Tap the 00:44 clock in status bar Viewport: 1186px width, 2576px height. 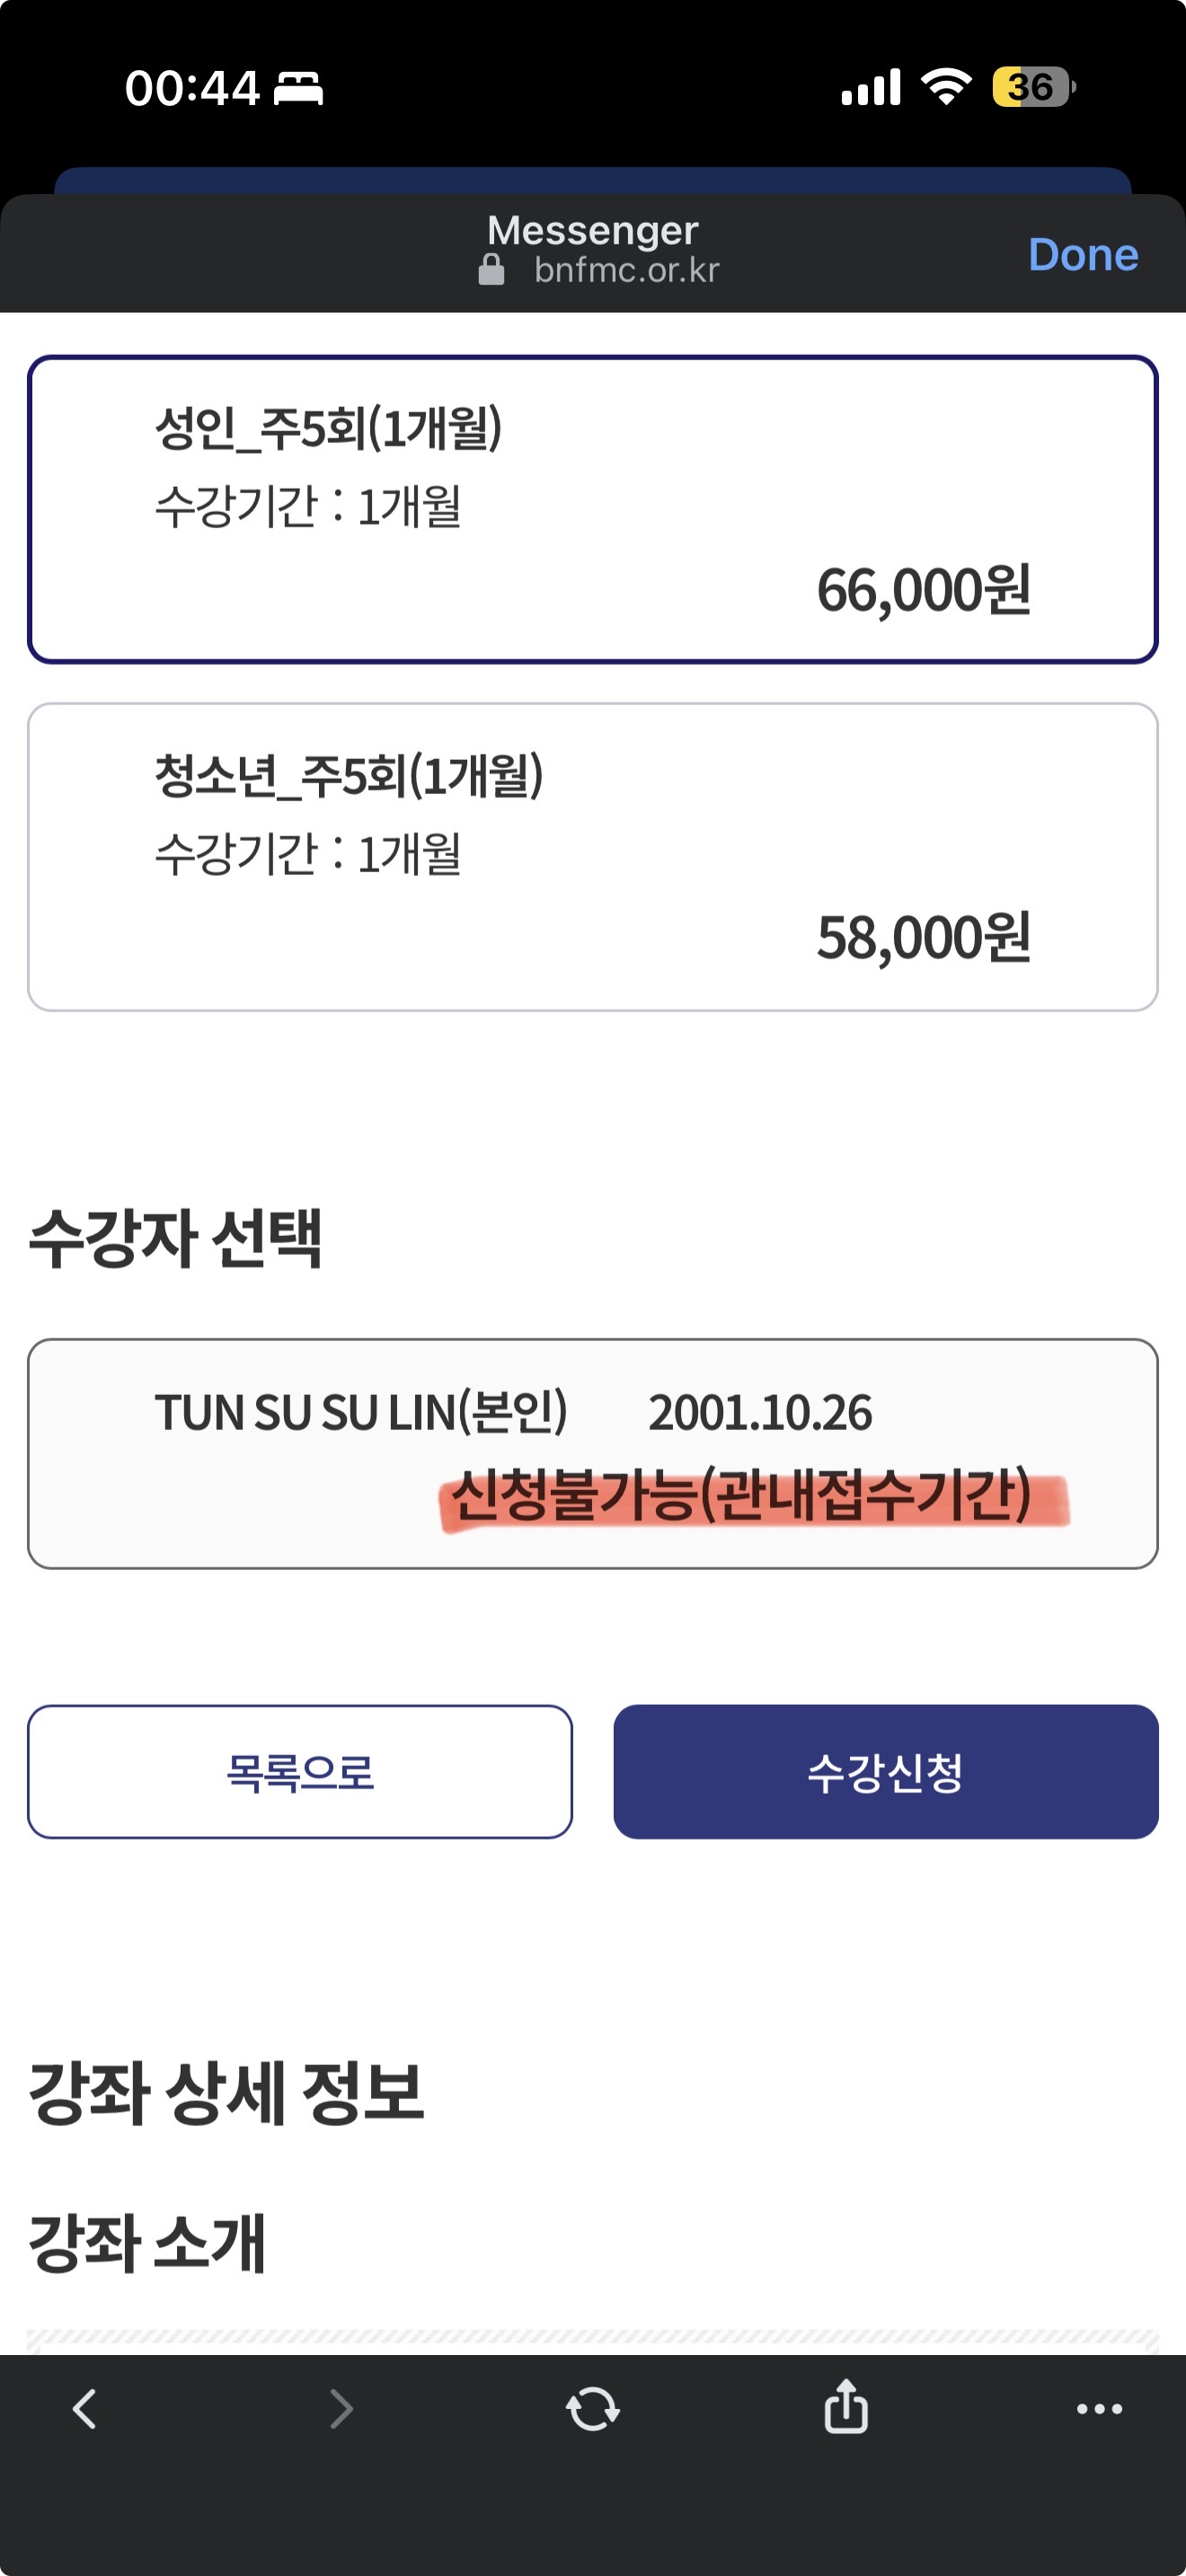tap(192, 88)
